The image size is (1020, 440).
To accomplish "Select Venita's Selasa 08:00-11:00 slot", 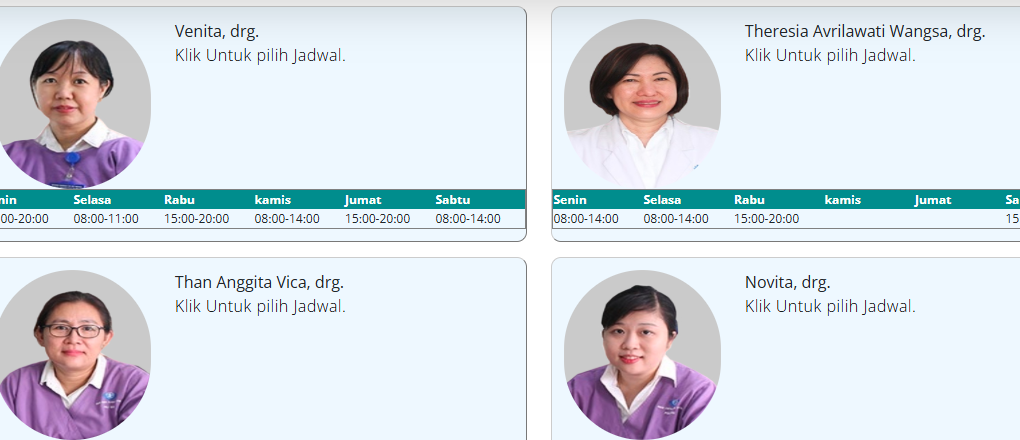I will (106, 219).
